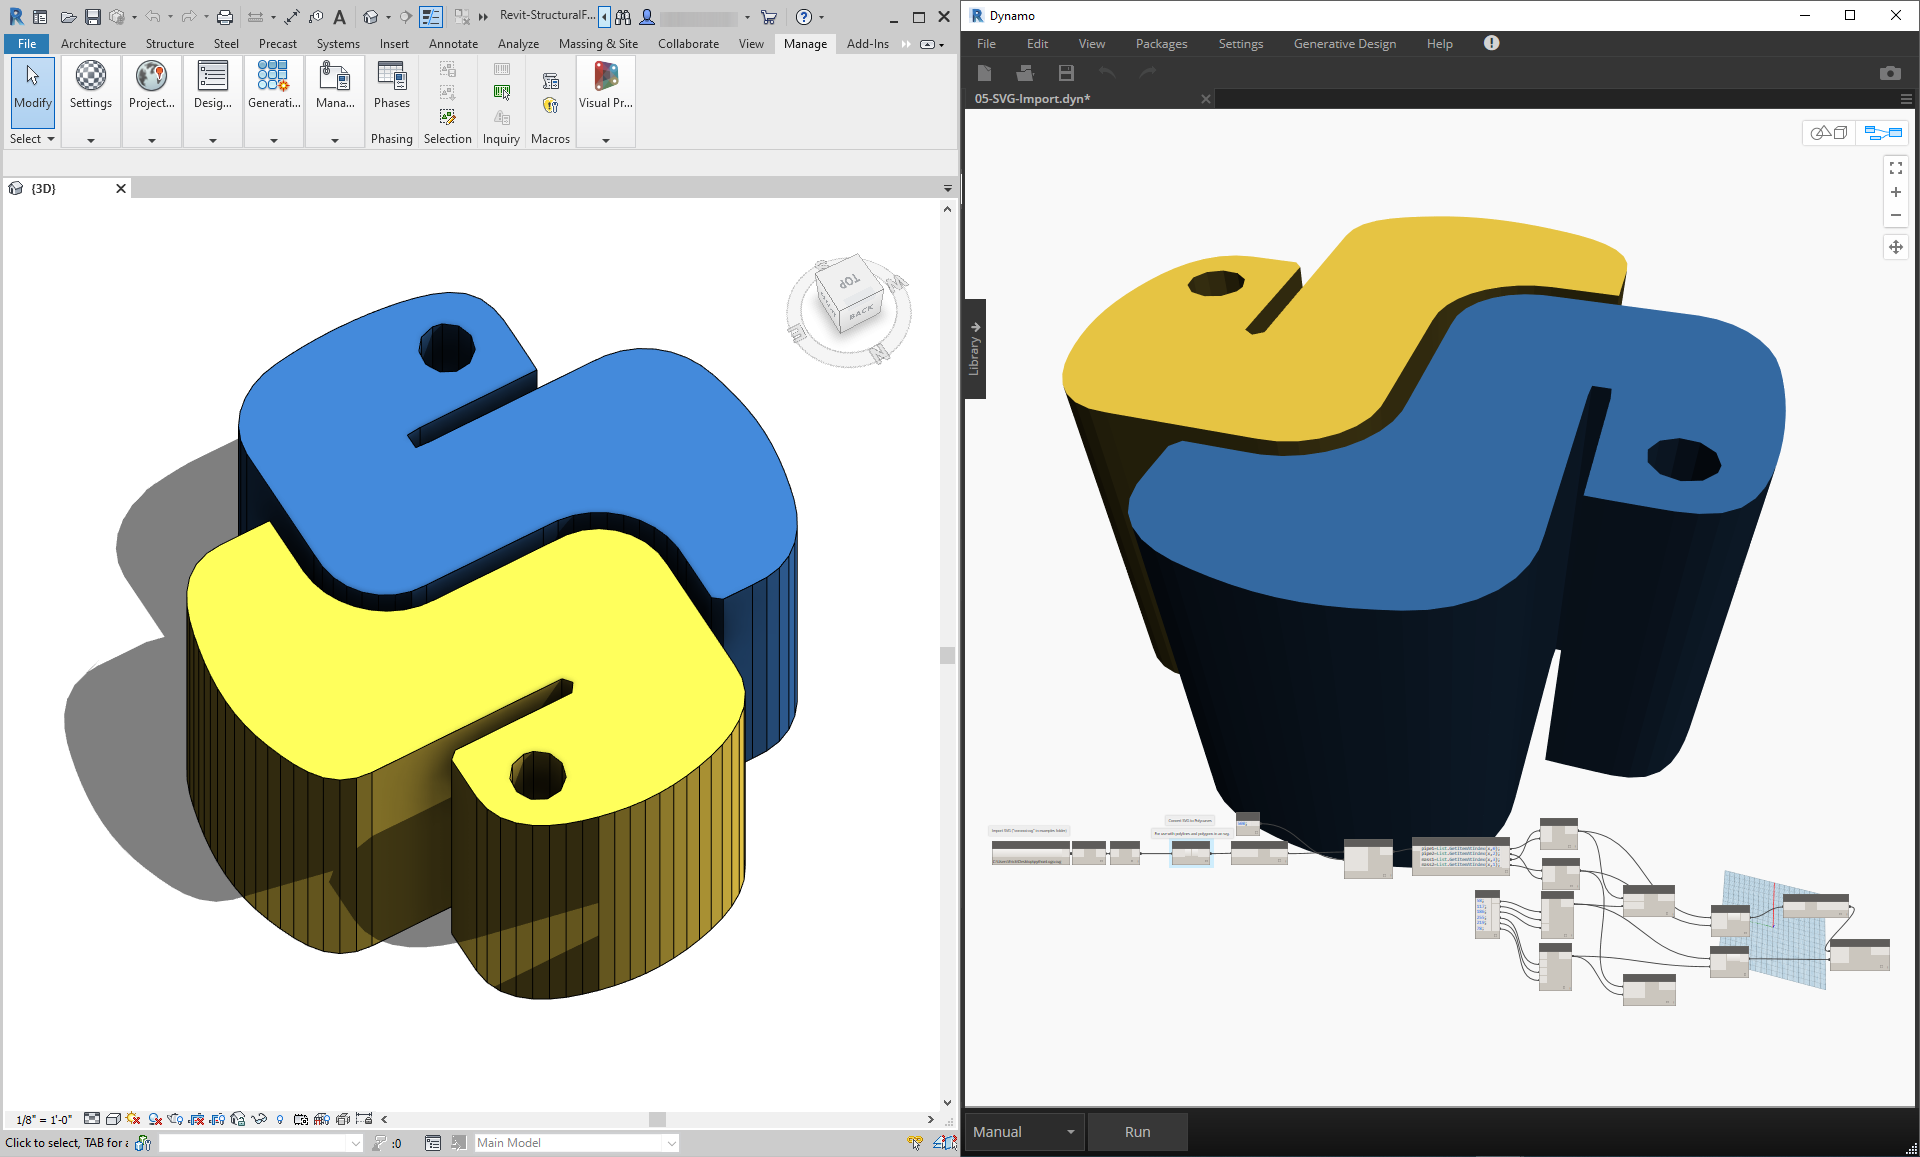Switch to Massing & Site ribbon tab
Viewport: 1920px width, 1157px height.
[x=598, y=44]
